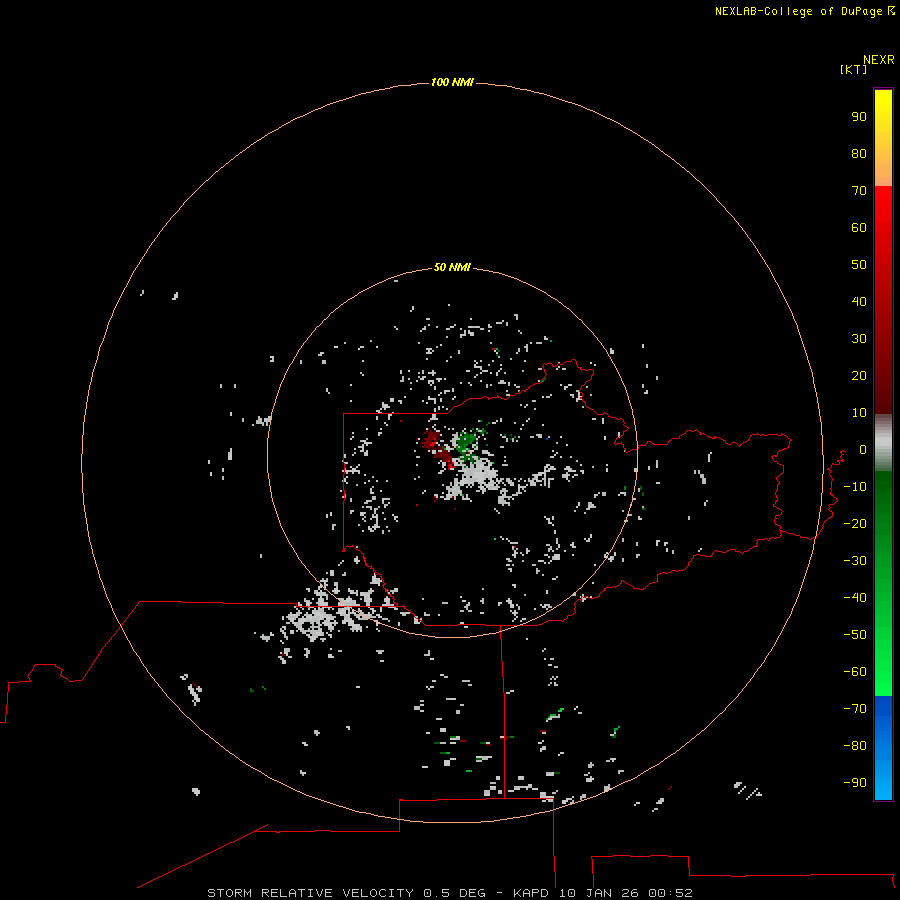This screenshot has height=900, width=900.
Task: Click the 80 value on velocity scale
Action: pos(859,153)
